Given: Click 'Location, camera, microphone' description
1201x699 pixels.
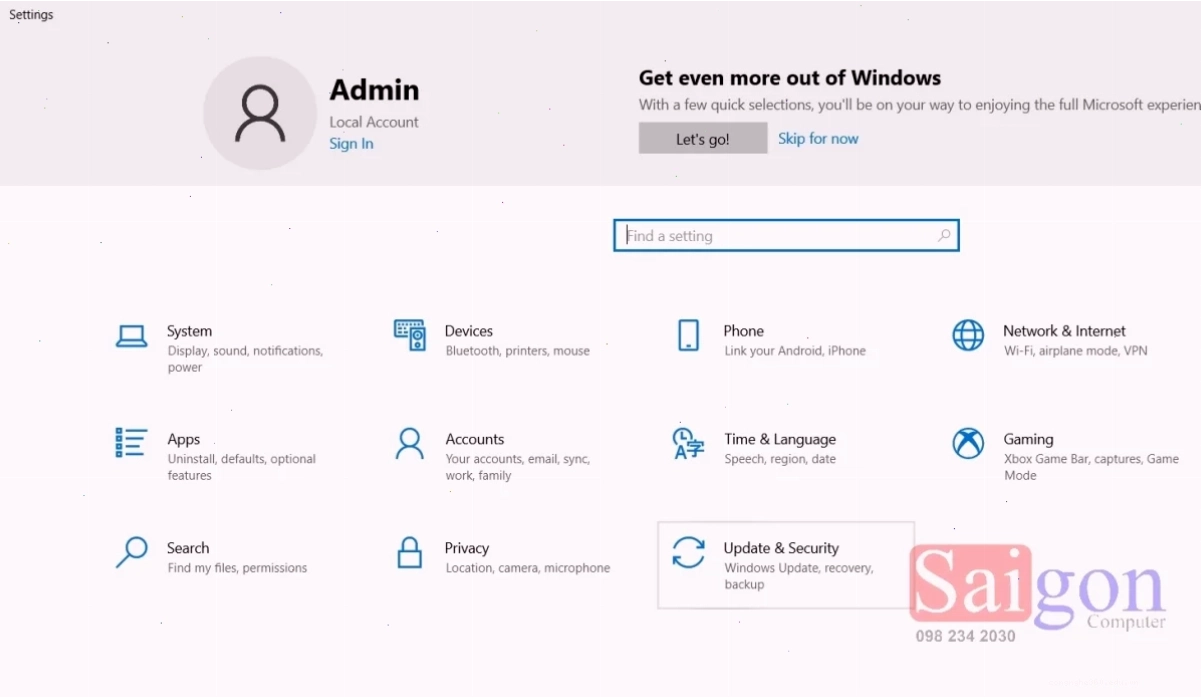Looking at the screenshot, I should [x=528, y=568].
